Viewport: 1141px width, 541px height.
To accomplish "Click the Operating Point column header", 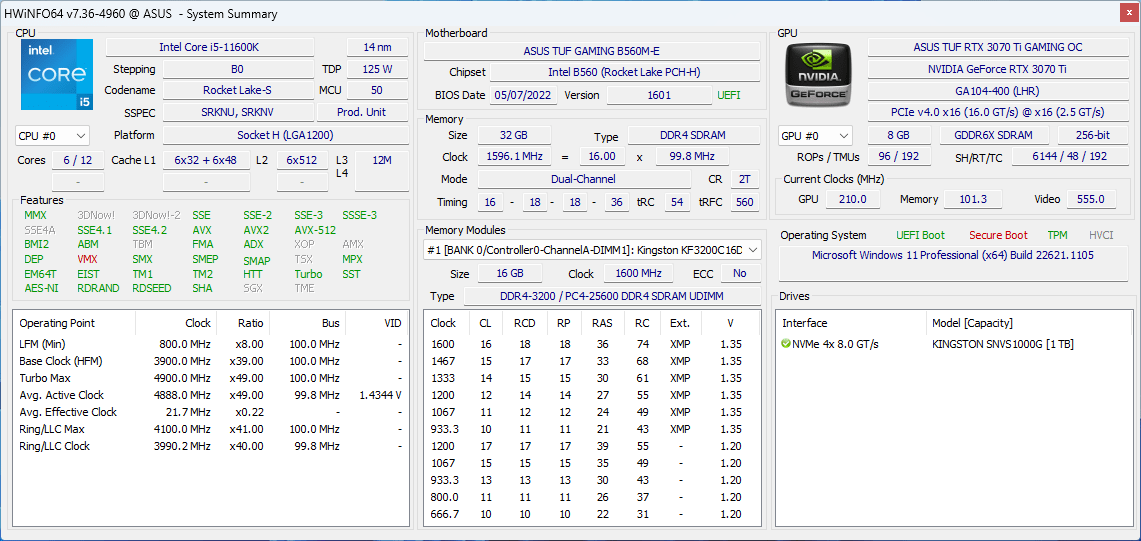I will pyautogui.click(x=57, y=323).
